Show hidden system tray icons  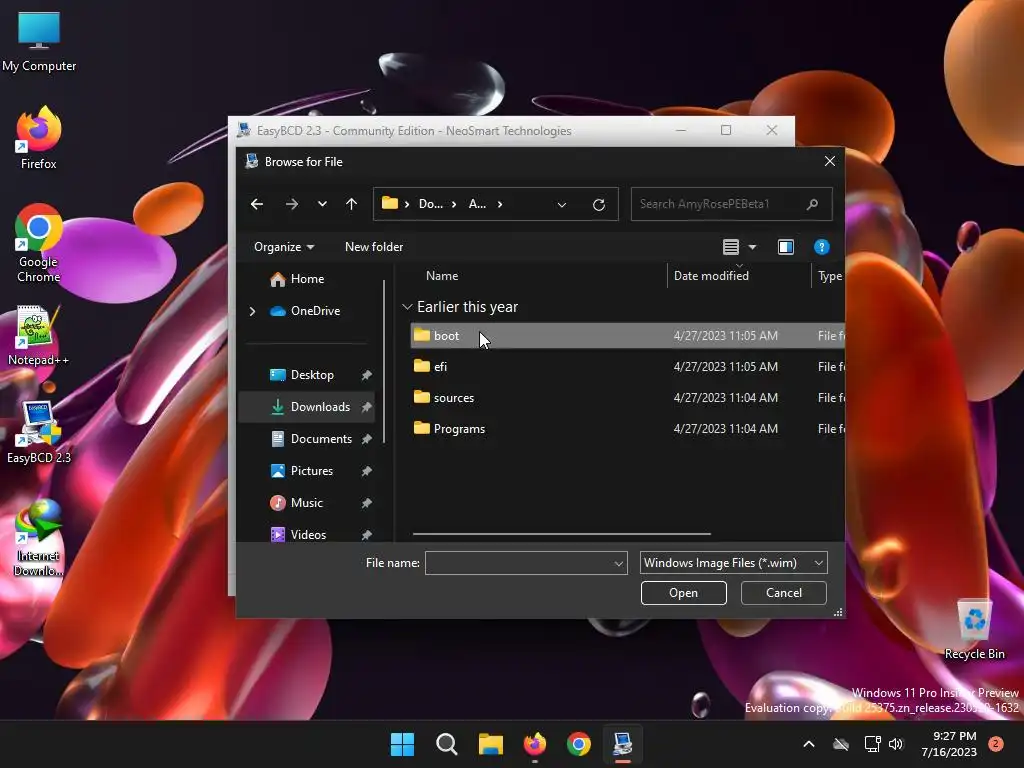click(808, 744)
